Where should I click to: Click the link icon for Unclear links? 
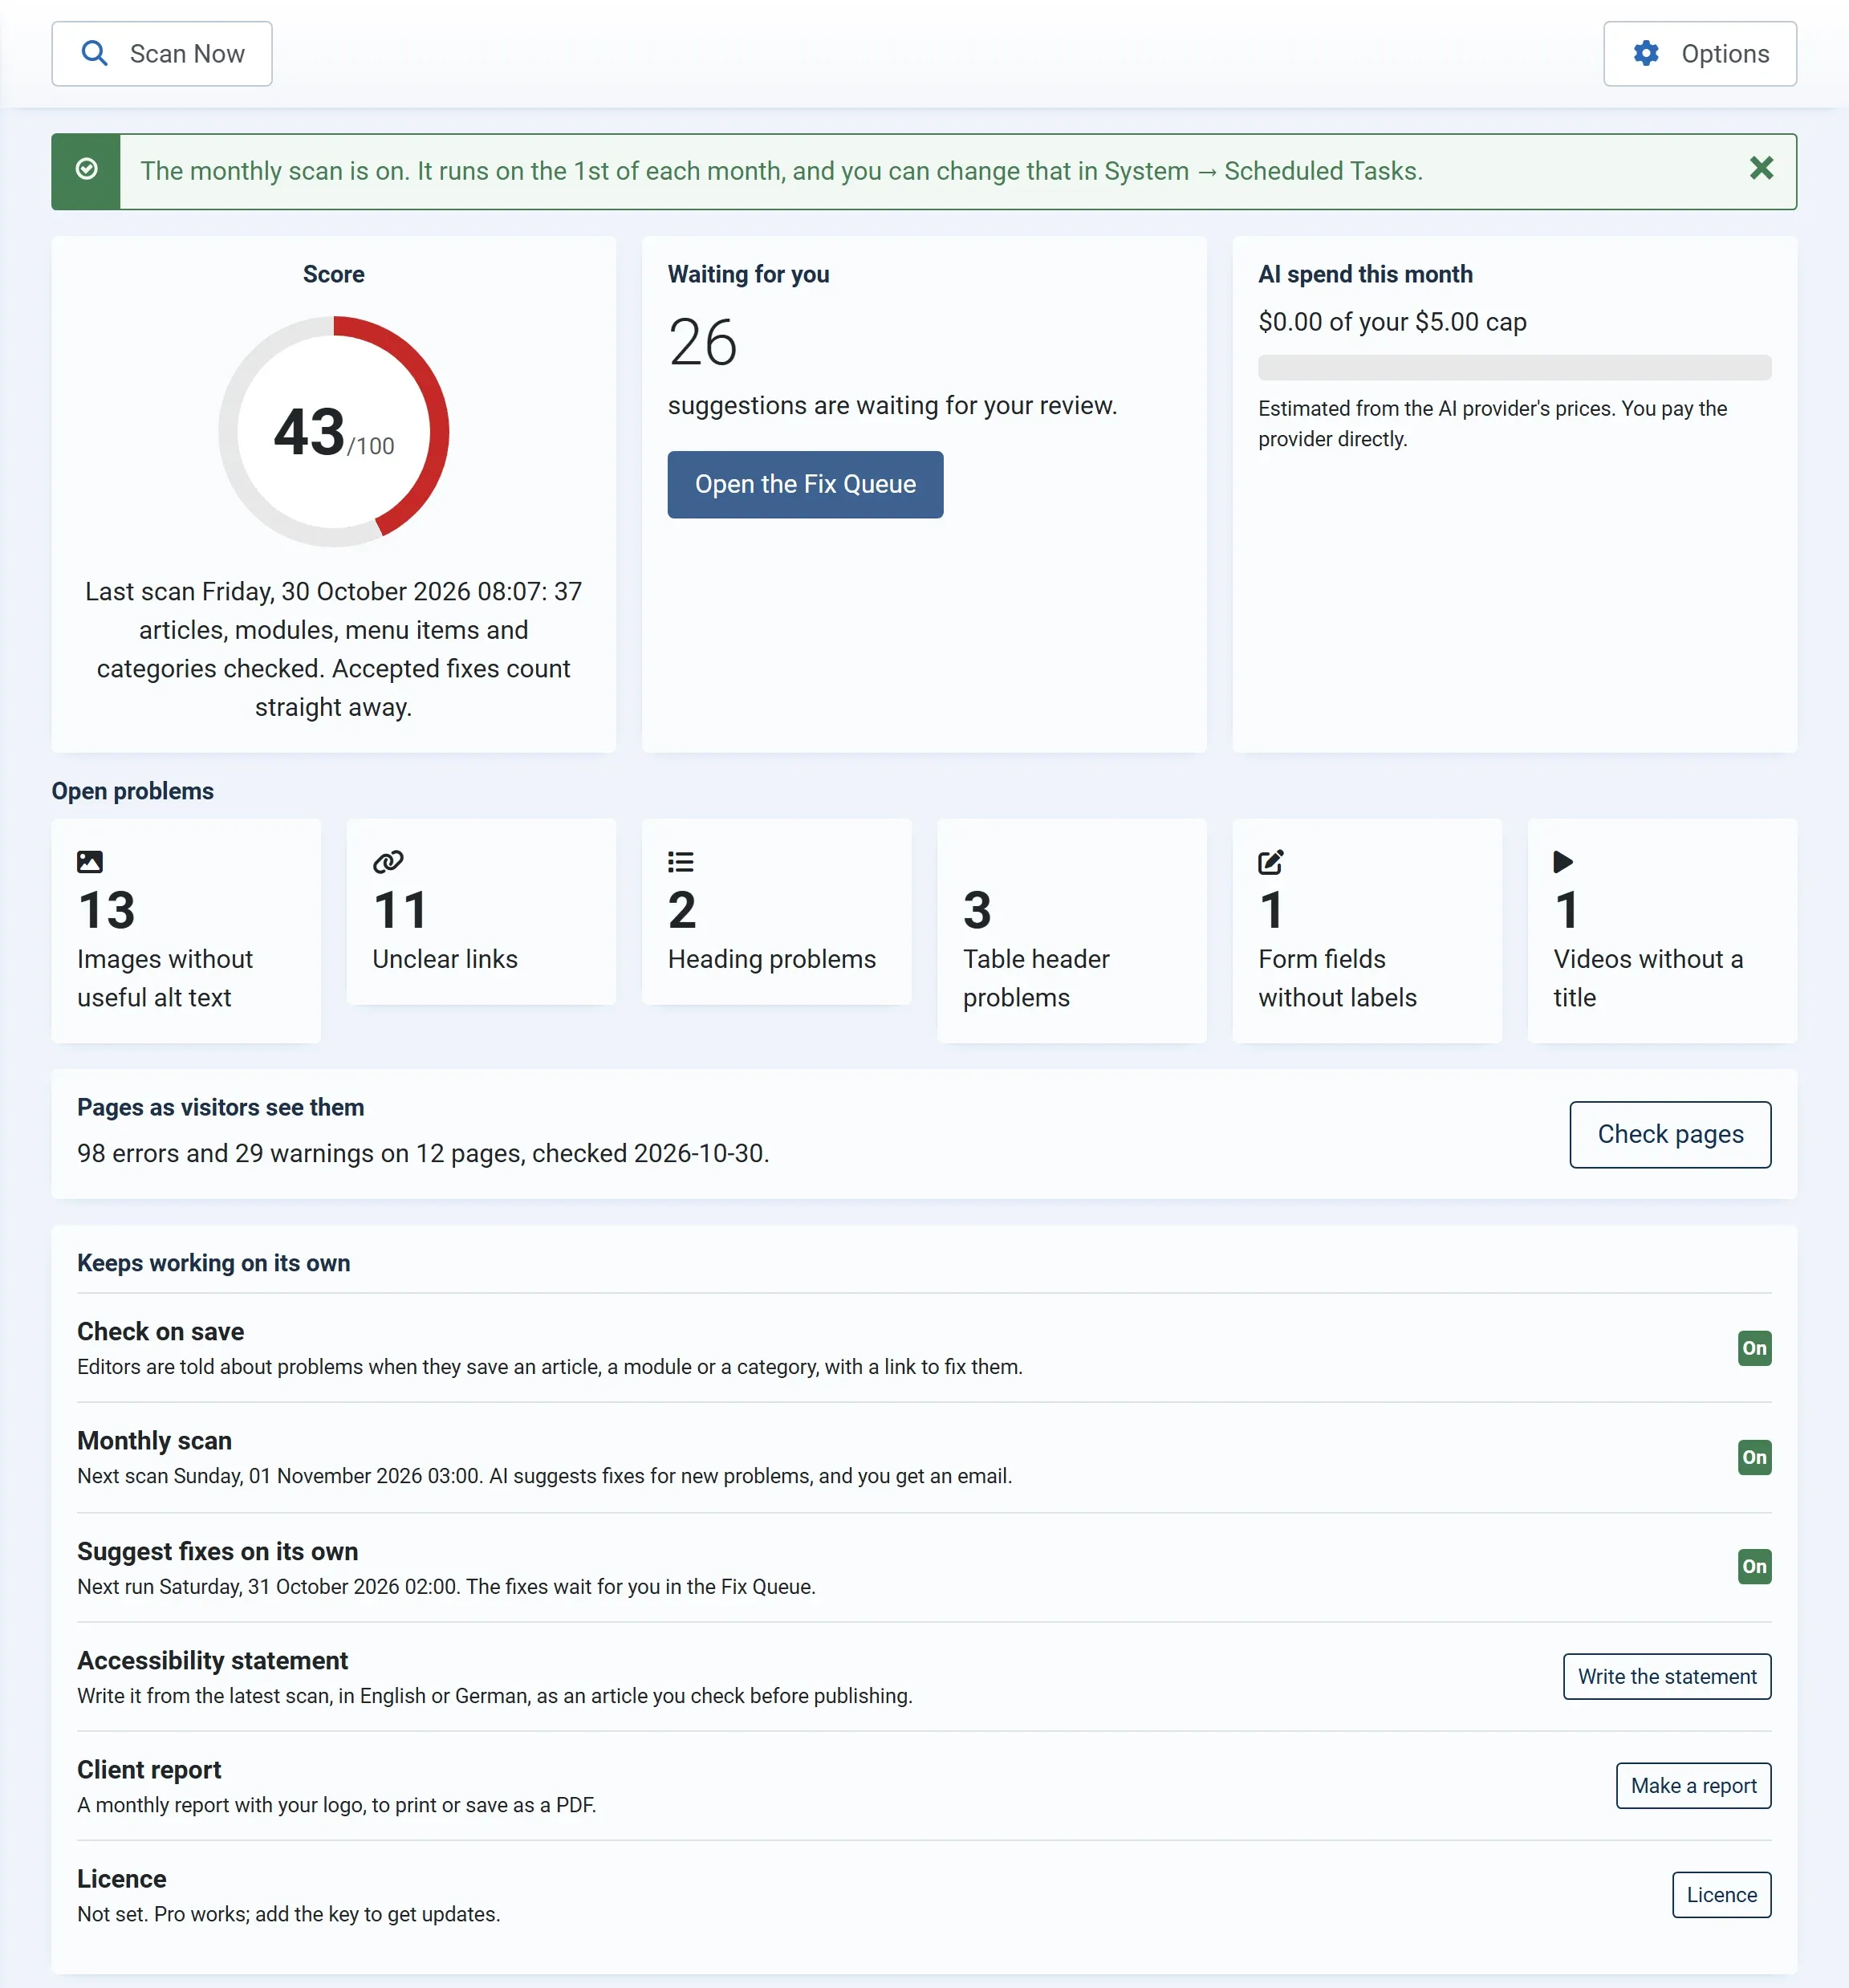tap(388, 861)
